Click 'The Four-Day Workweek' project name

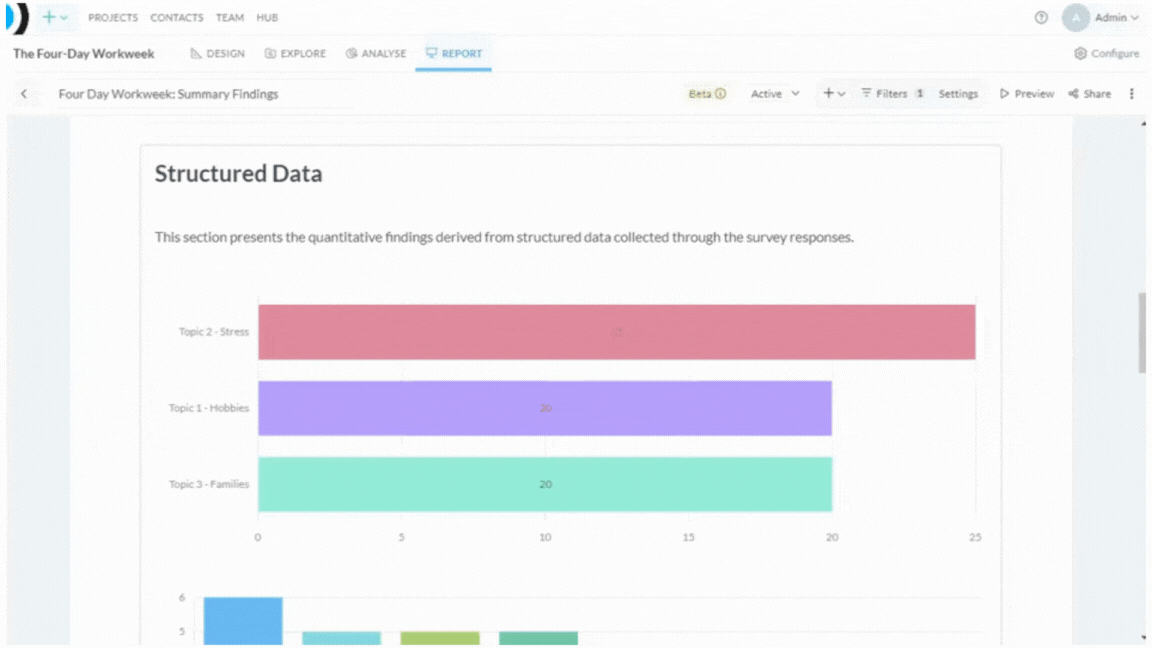(x=84, y=54)
